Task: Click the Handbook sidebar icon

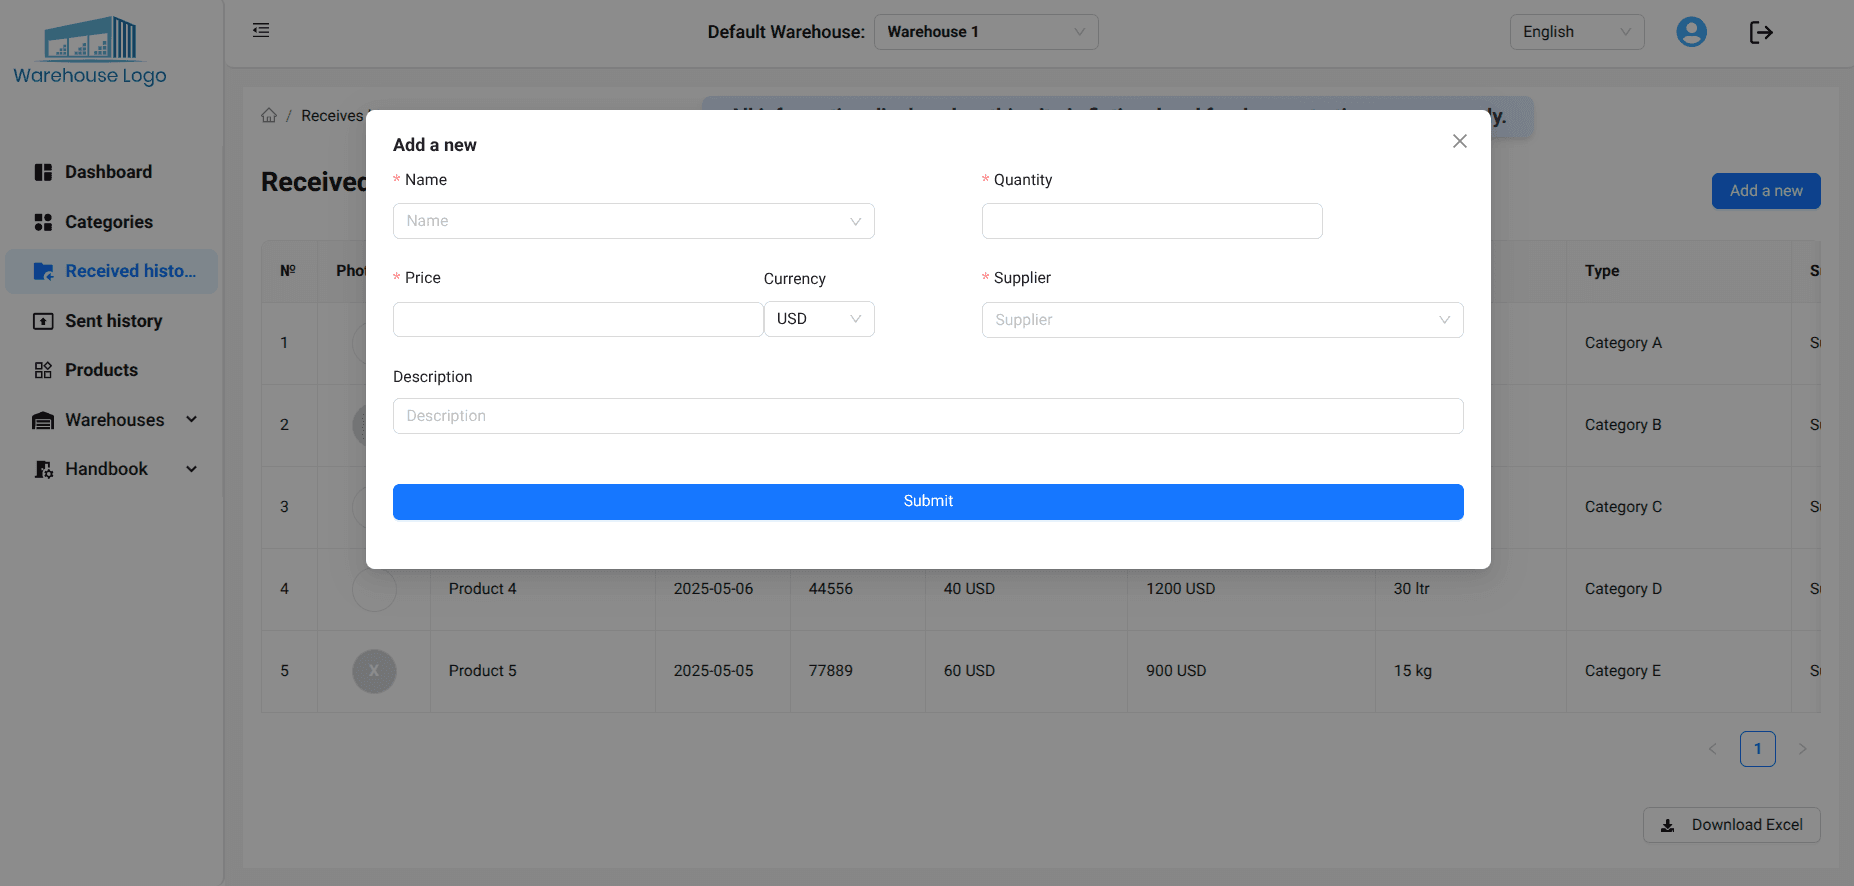Action: (43, 469)
